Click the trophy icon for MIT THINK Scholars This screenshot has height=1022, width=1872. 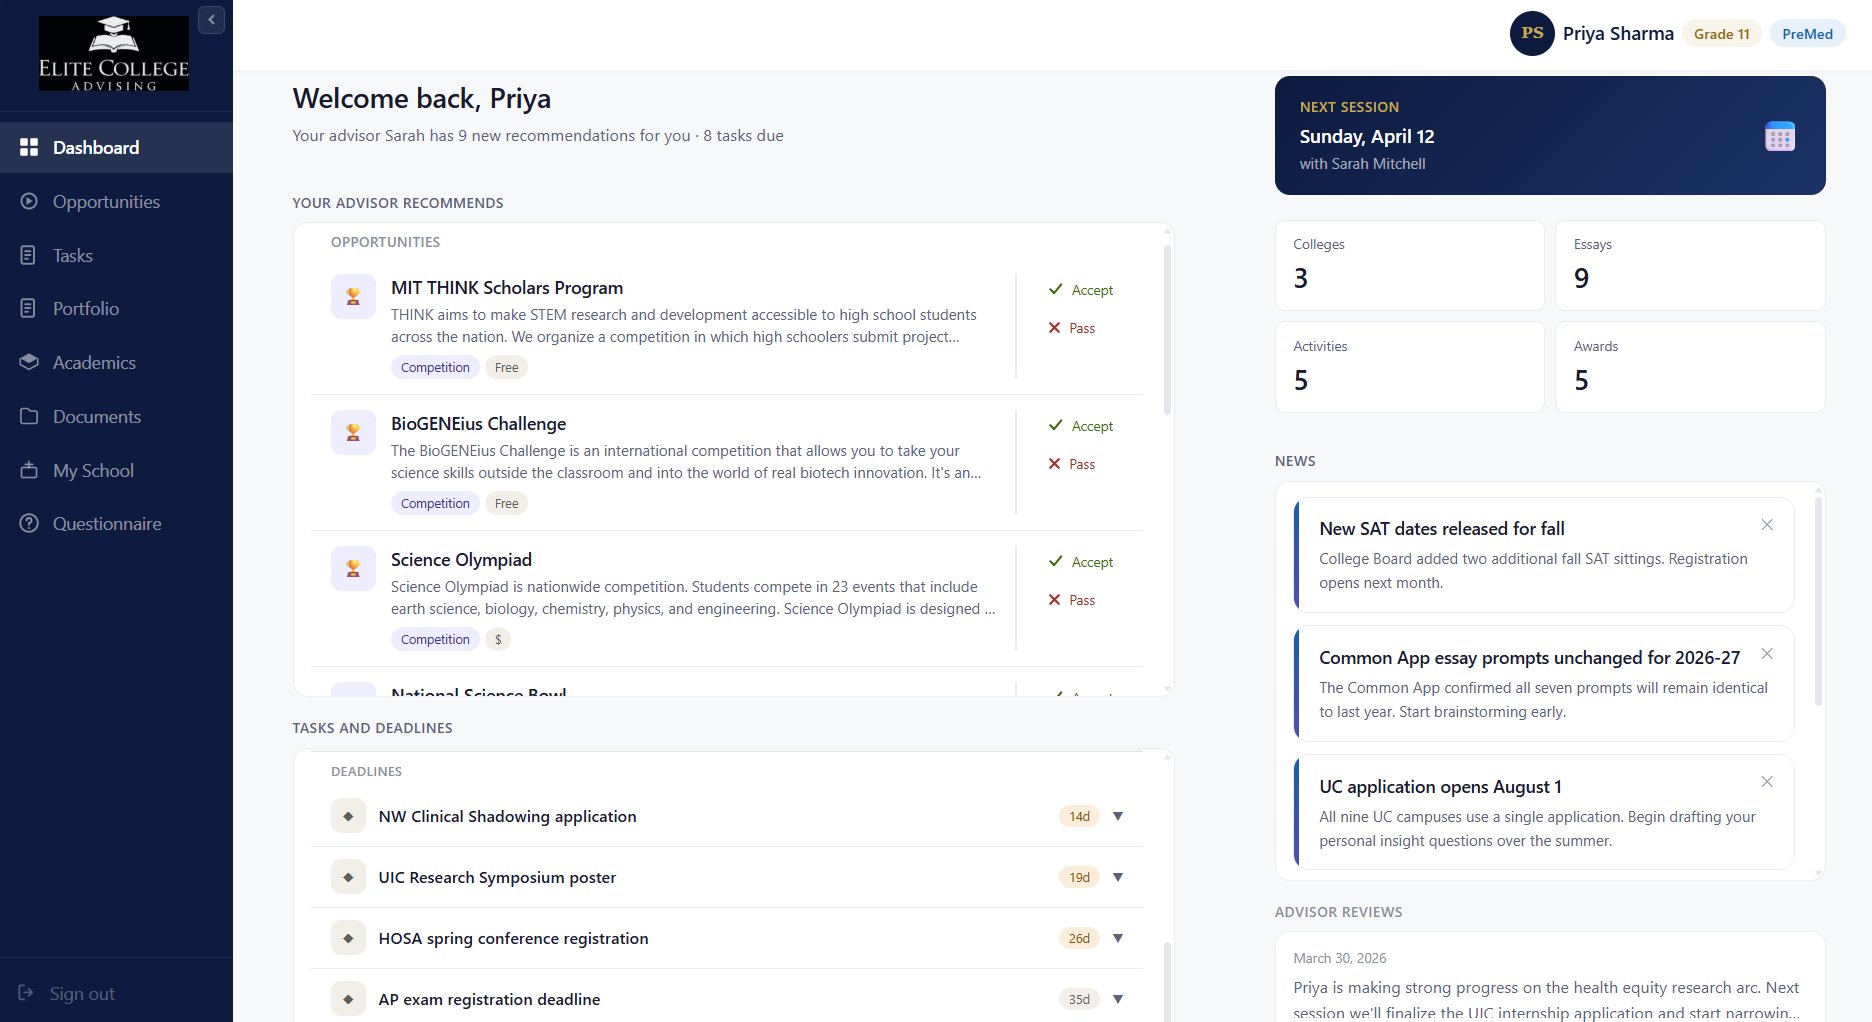[x=353, y=297]
